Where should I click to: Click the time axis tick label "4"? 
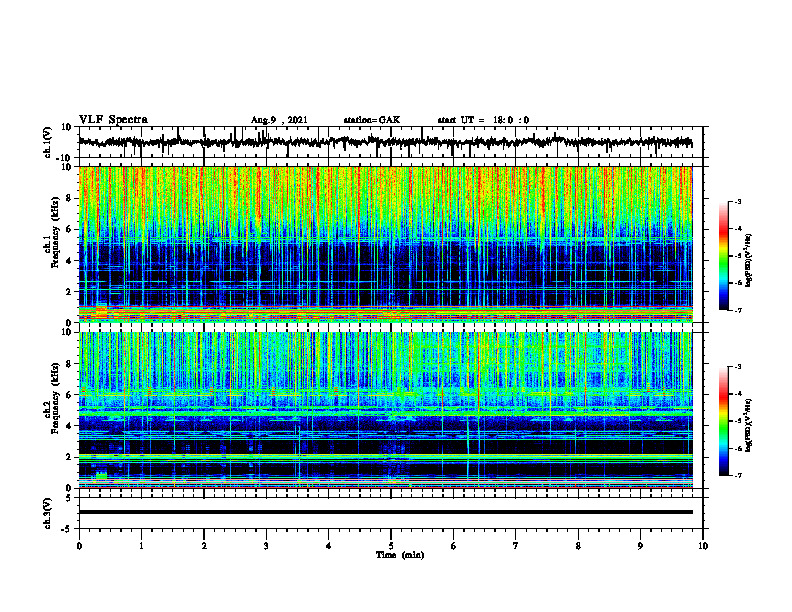329,546
